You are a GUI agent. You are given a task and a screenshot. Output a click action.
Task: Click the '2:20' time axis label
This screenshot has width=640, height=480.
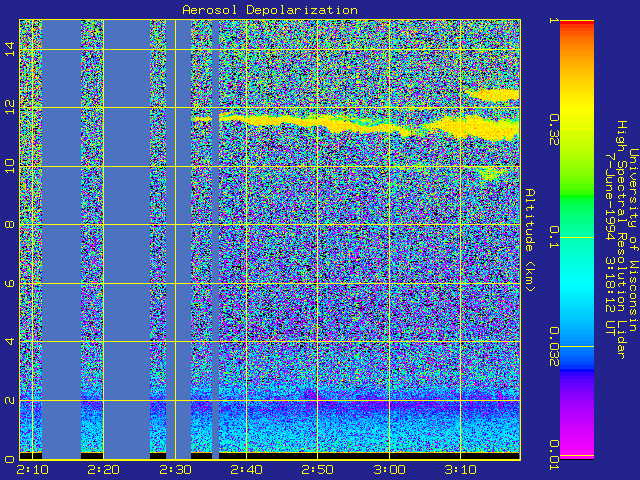click(x=103, y=469)
